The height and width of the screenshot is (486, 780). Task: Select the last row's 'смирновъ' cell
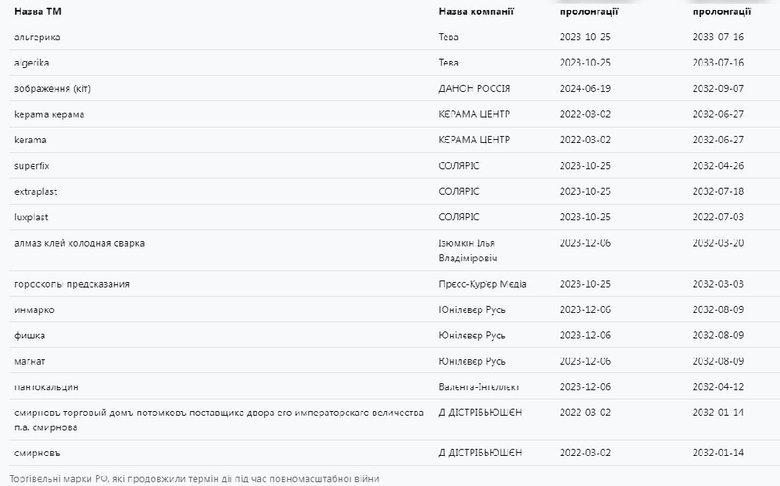pyautogui.click(x=37, y=453)
